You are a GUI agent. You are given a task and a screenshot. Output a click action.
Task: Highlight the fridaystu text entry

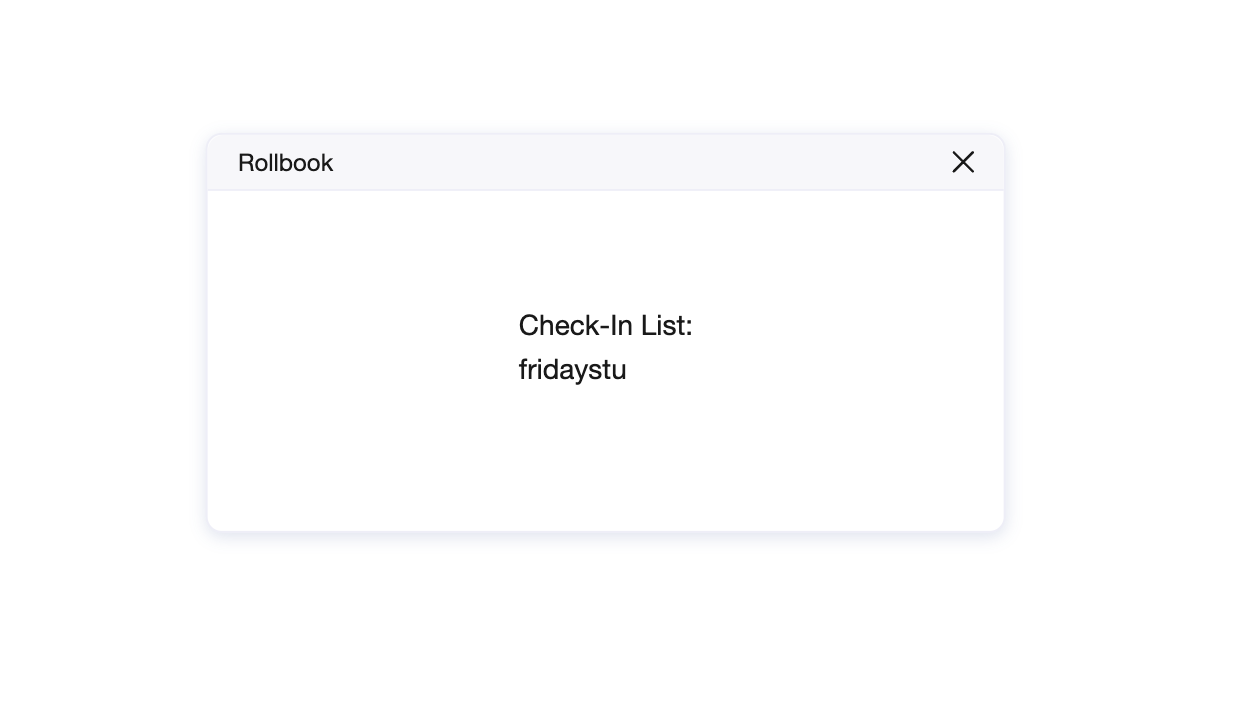pyautogui.click(x=572, y=370)
